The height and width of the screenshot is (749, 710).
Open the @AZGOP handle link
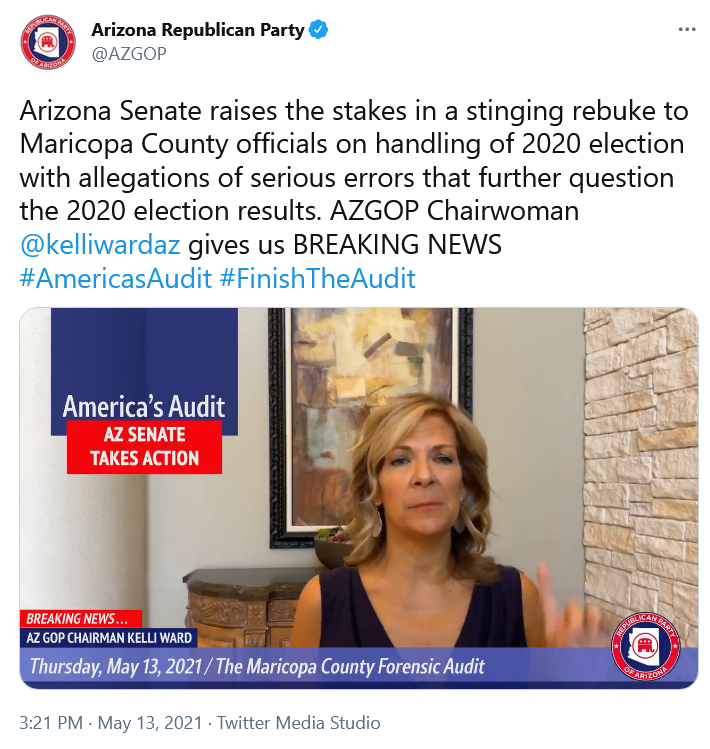tap(129, 54)
